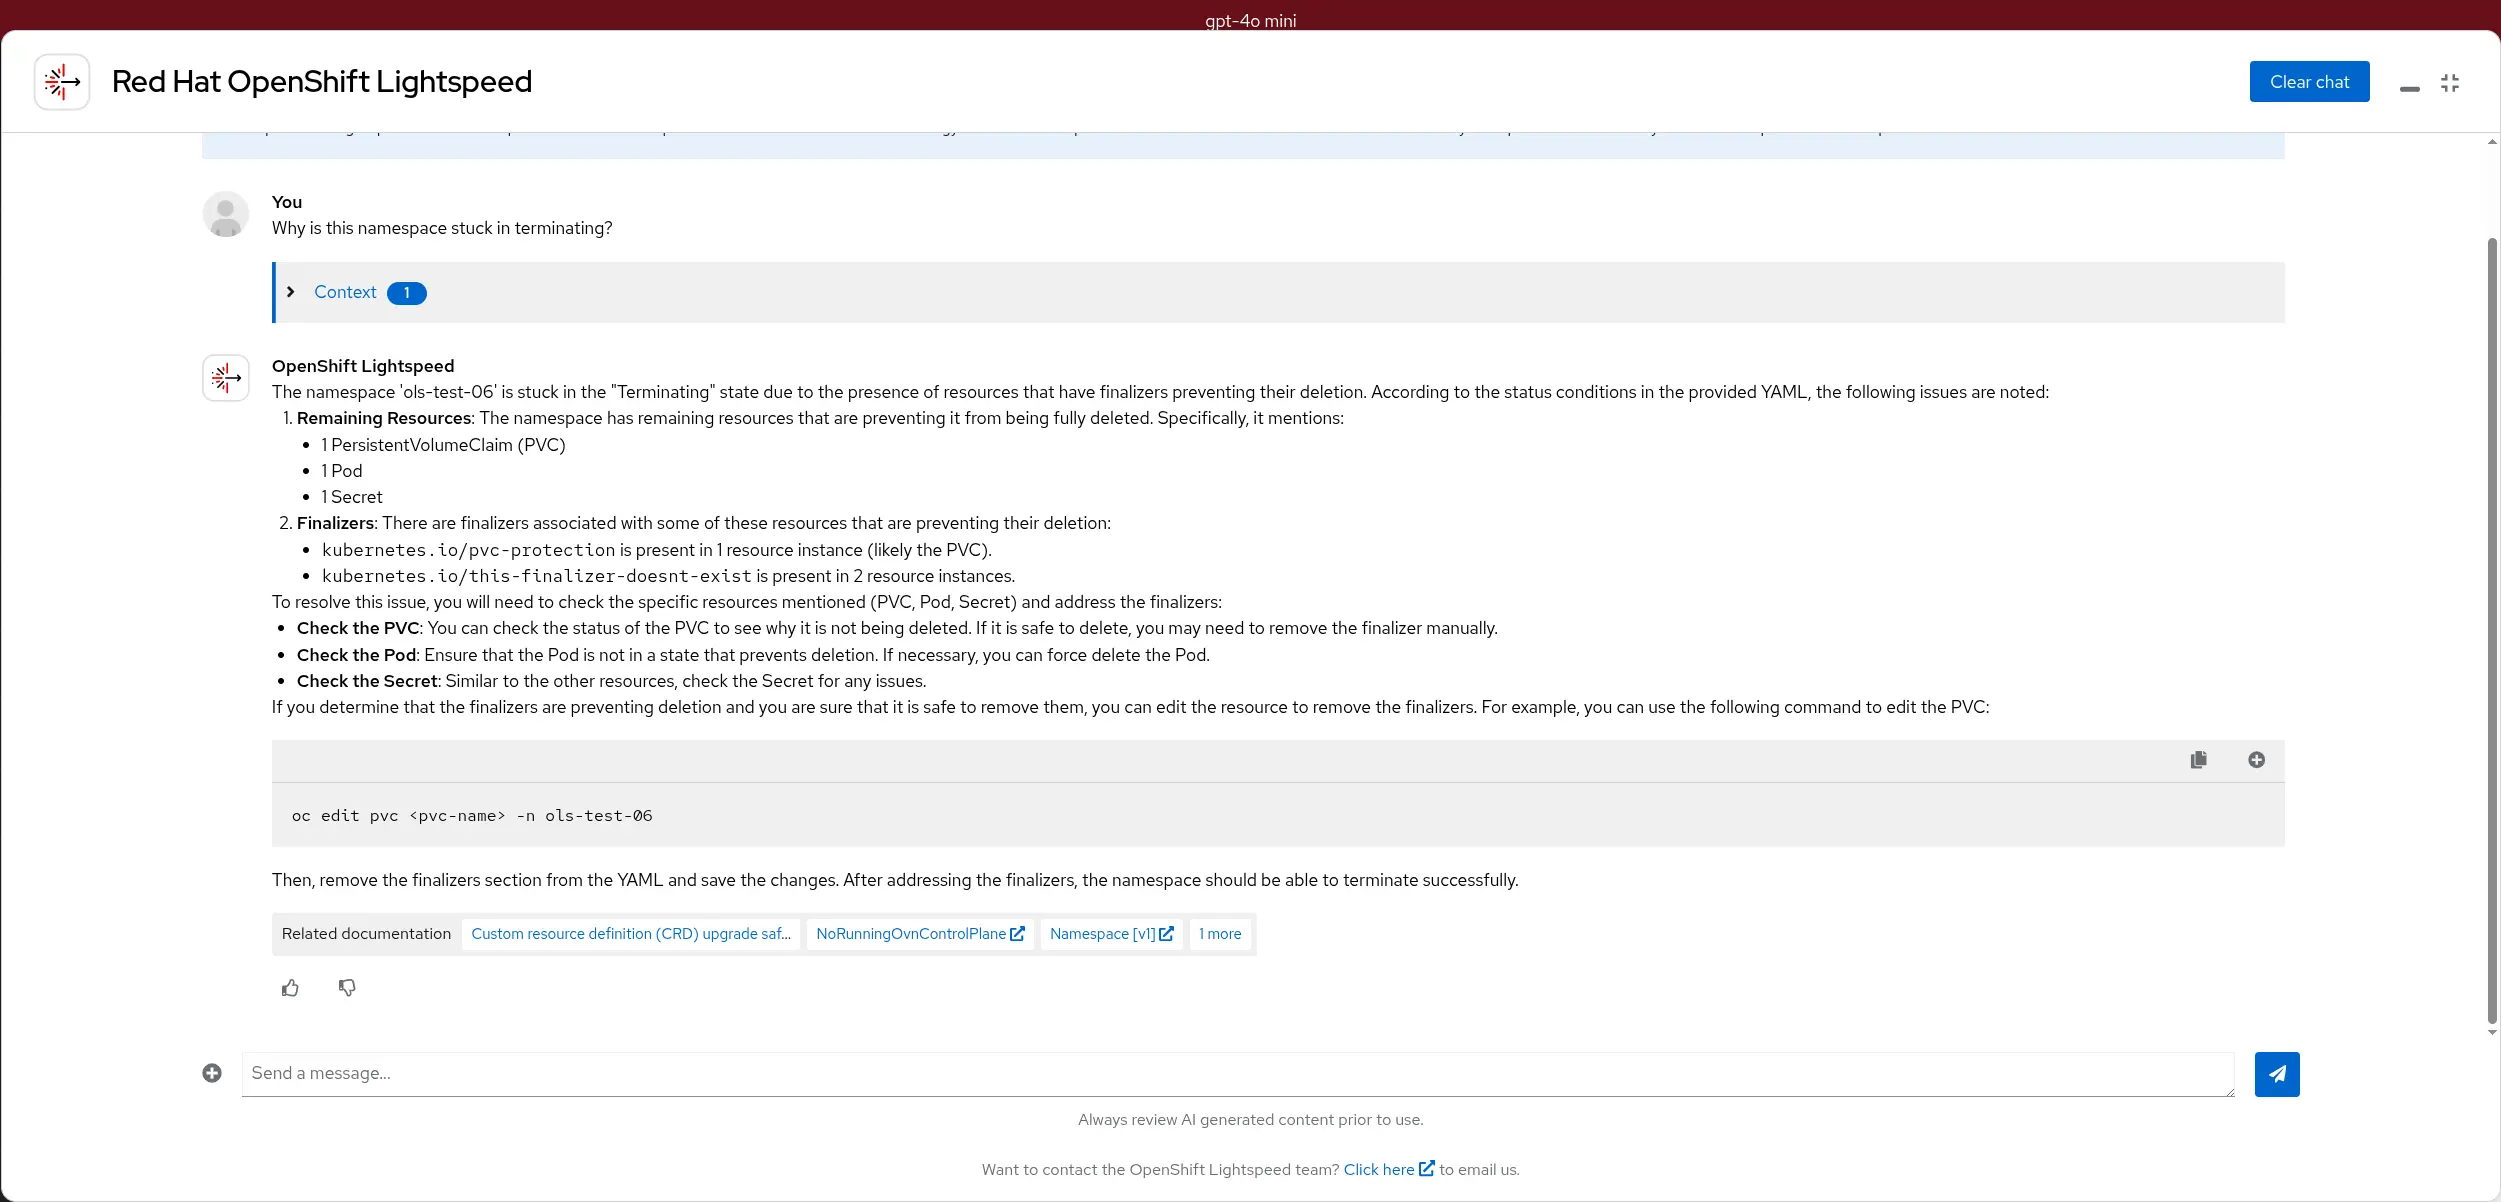Screen dimensions: 2501x1202
Task: Click the OpenShift Lightspeed logo in header
Action: (62, 82)
